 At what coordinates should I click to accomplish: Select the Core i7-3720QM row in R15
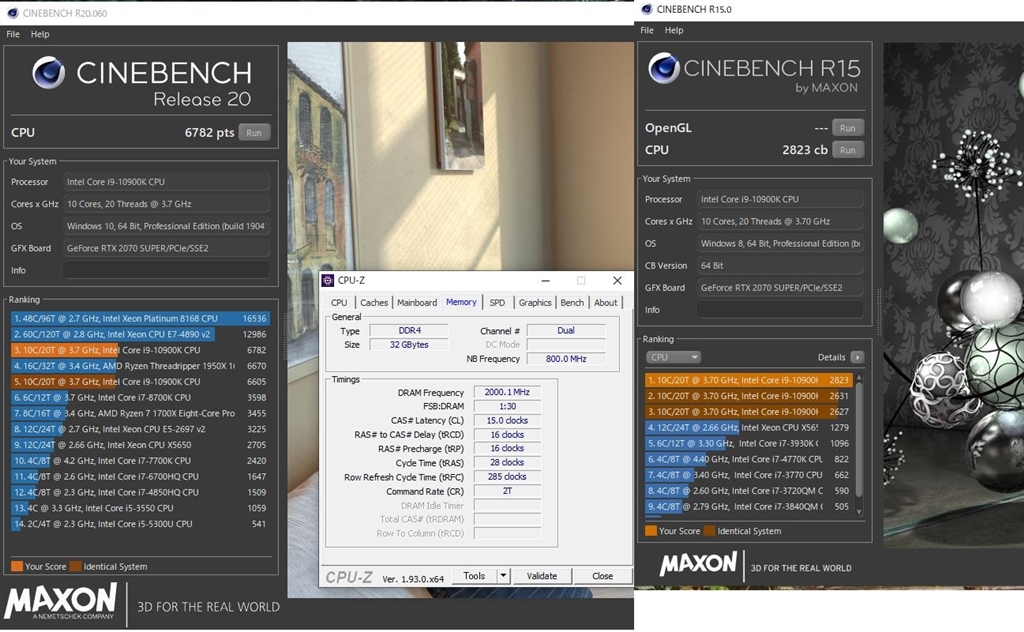pos(748,490)
